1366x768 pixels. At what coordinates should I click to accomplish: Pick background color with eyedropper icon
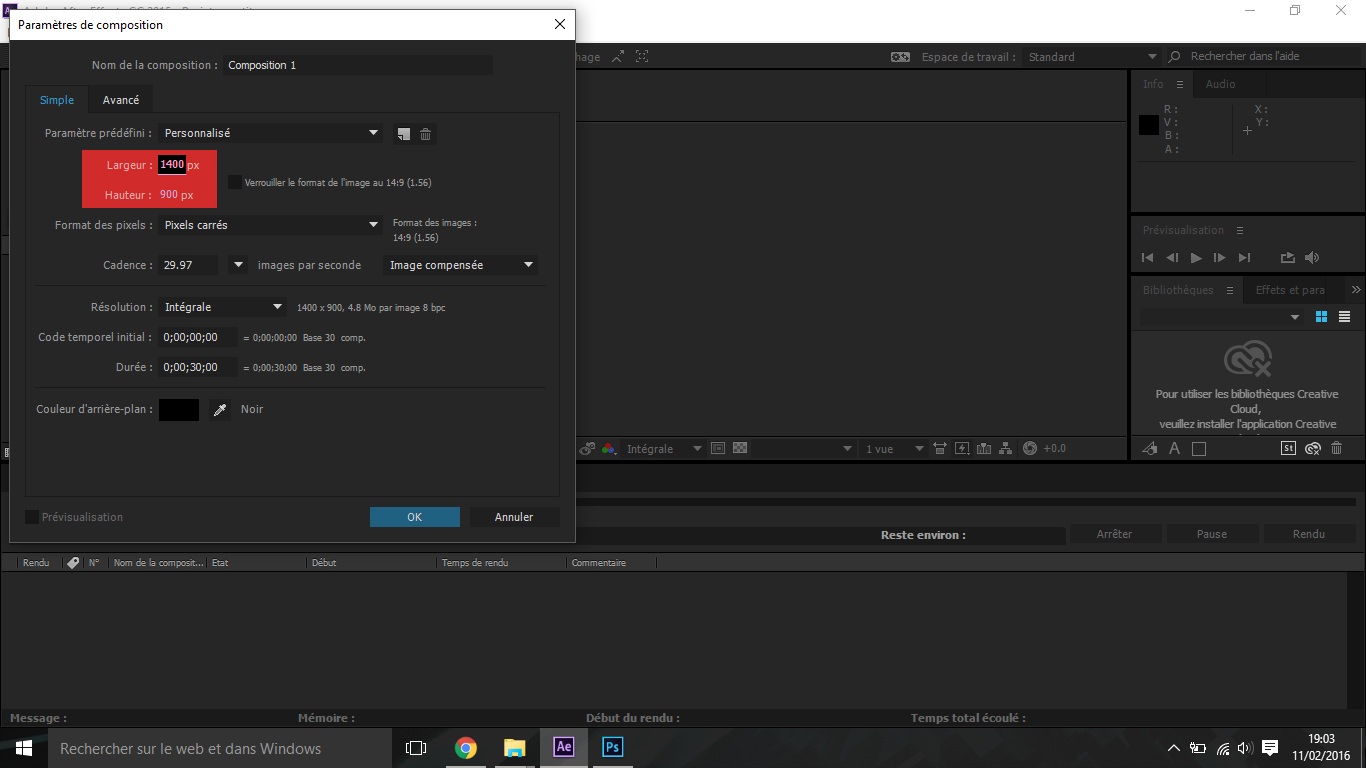click(220, 410)
